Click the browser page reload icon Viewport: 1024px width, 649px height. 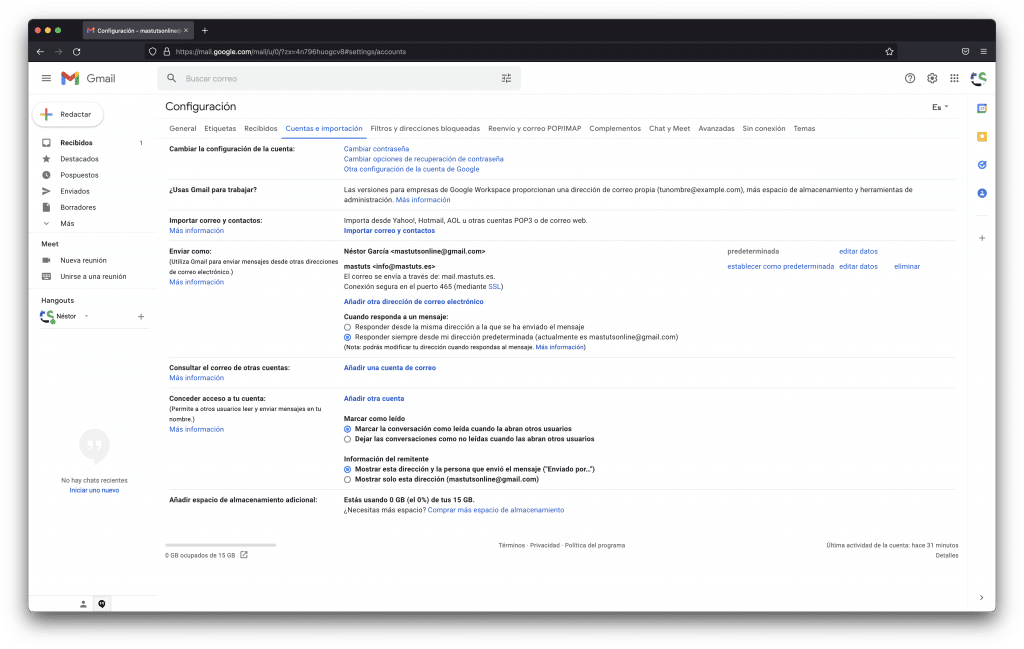77,51
